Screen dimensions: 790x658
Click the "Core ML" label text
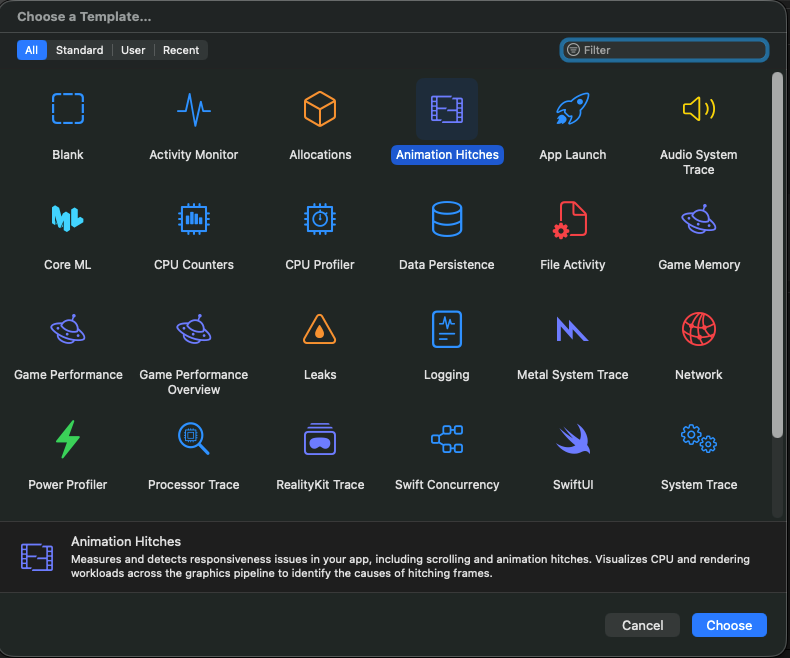tap(68, 265)
